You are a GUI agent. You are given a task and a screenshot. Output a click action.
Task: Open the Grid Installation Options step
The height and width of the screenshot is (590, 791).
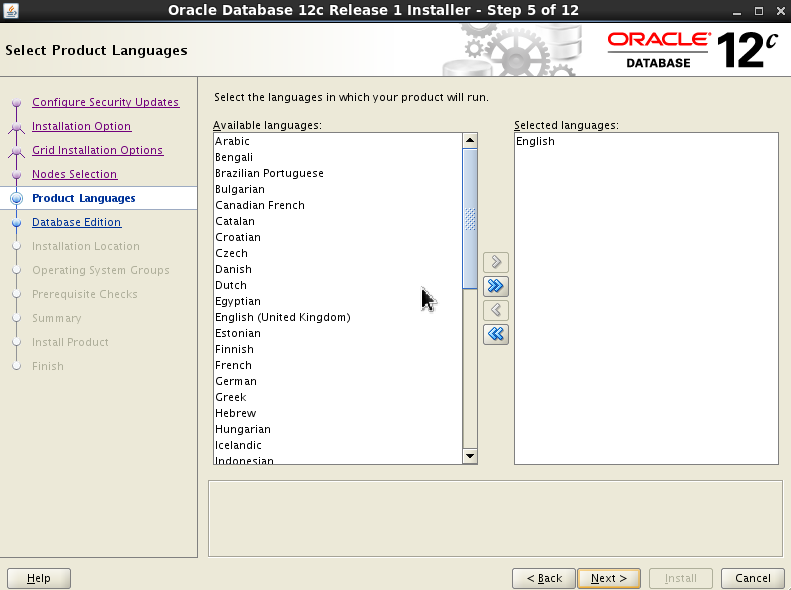point(97,150)
